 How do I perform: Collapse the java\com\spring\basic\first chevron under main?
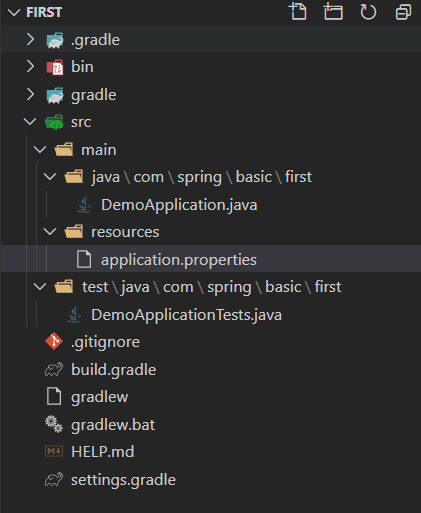coord(50,177)
